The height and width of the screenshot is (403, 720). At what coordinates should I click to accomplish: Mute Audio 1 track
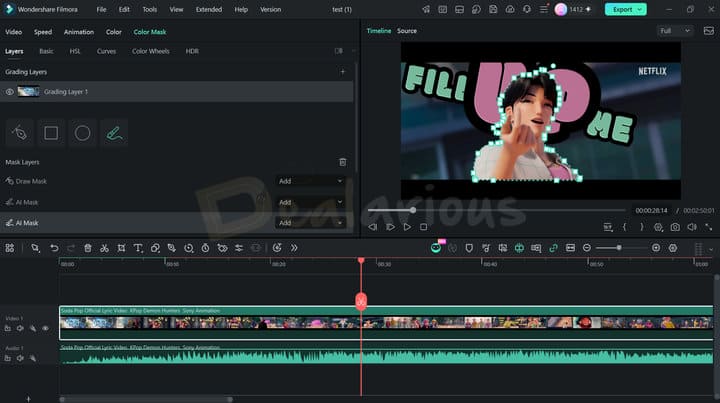coord(20,358)
